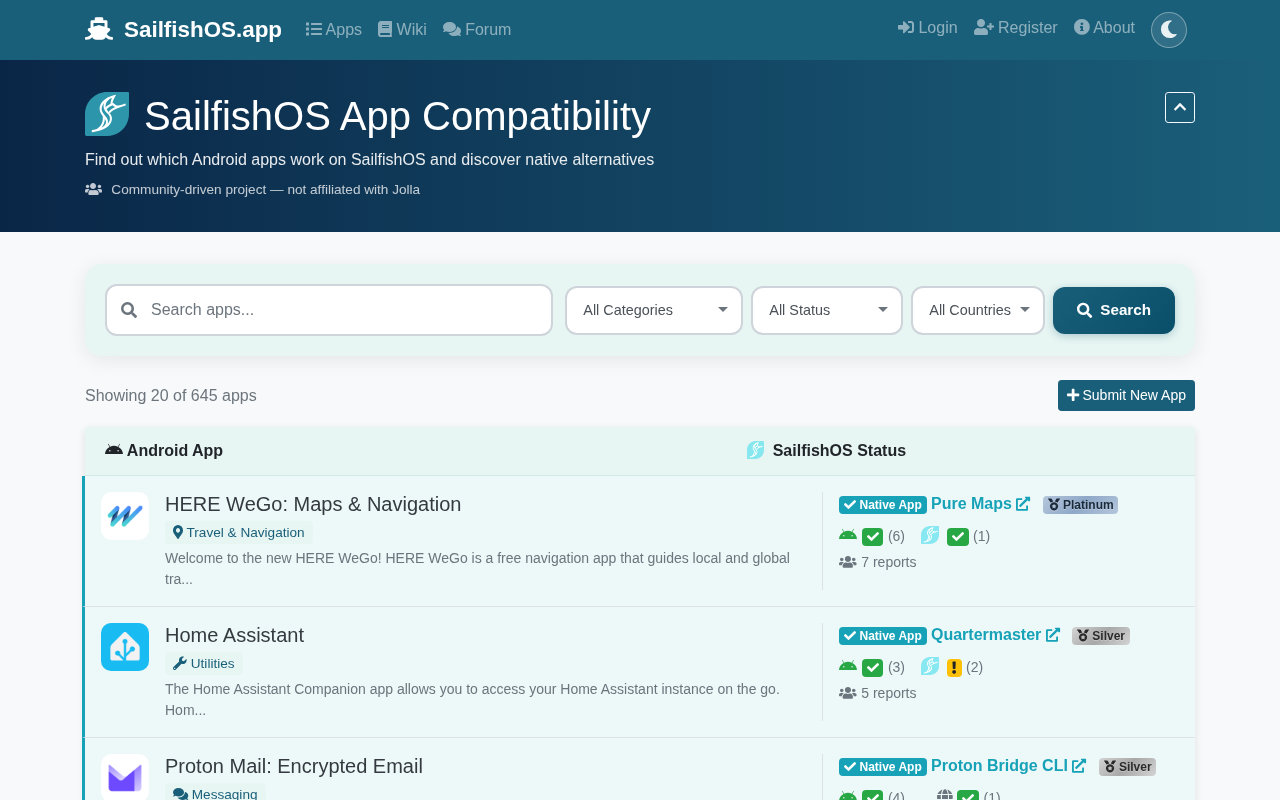Open the Proton Bridge CLI link

click(999, 766)
